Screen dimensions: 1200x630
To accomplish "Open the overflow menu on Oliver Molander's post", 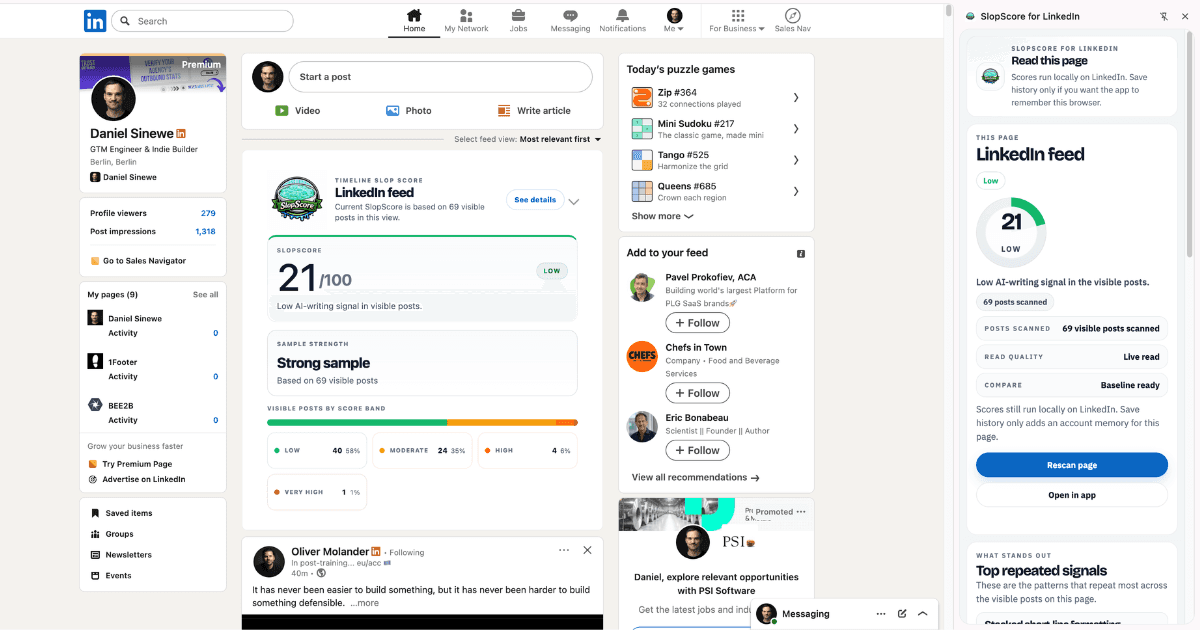I will pos(563,550).
